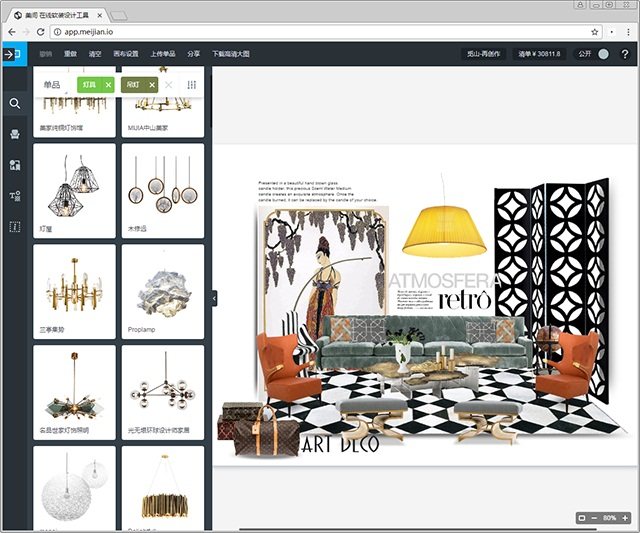Collapse the product panel handle arrow
The width and height of the screenshot is (640, 533).
click(x=214, y=298)
